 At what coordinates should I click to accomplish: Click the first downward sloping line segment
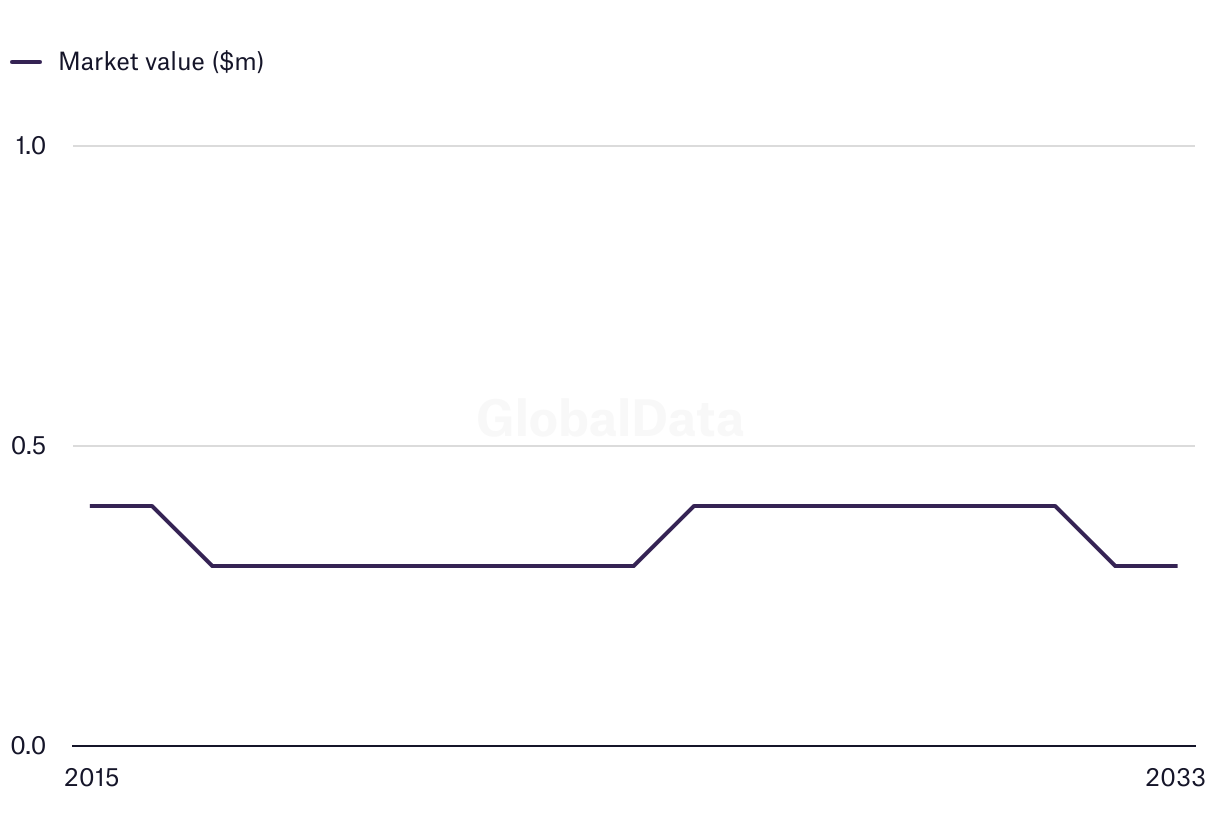[182, 536]
